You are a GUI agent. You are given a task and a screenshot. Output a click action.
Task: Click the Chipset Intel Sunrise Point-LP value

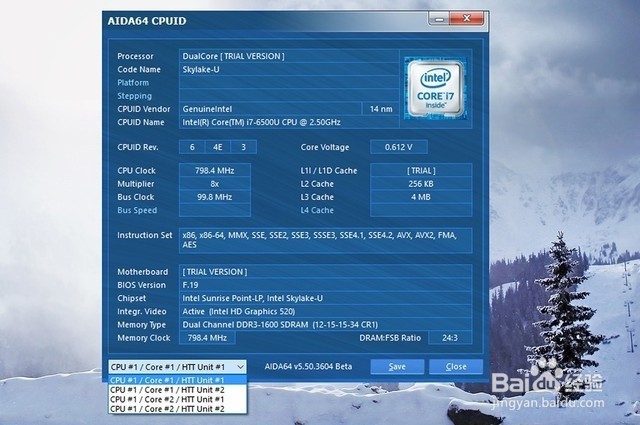(325, 298)
